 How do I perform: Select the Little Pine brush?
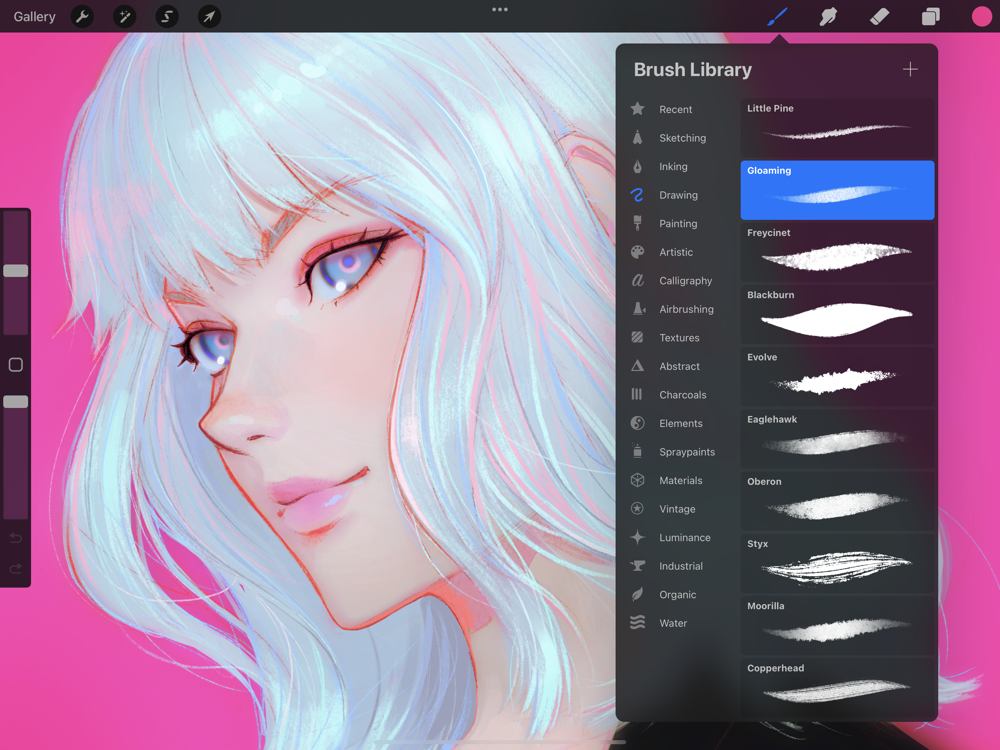coord(837,128)
